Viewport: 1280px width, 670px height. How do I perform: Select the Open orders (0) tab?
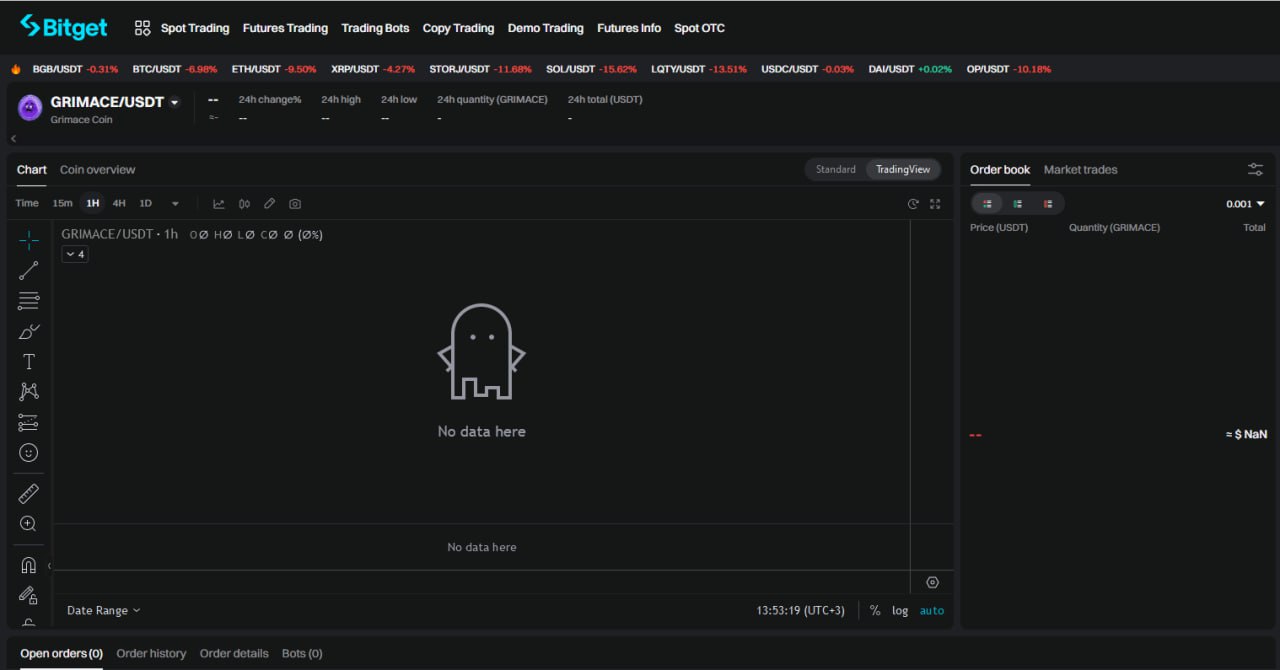coord(61,653)
